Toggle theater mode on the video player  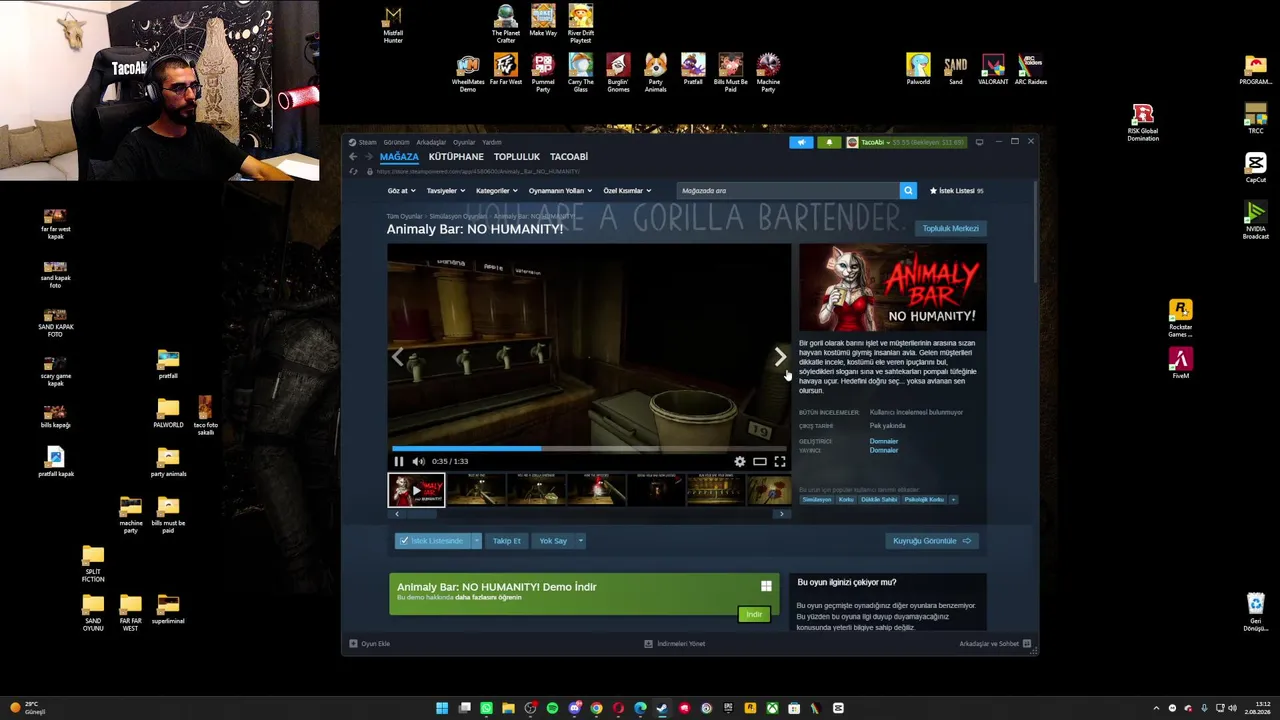click(x=760, y=461)
